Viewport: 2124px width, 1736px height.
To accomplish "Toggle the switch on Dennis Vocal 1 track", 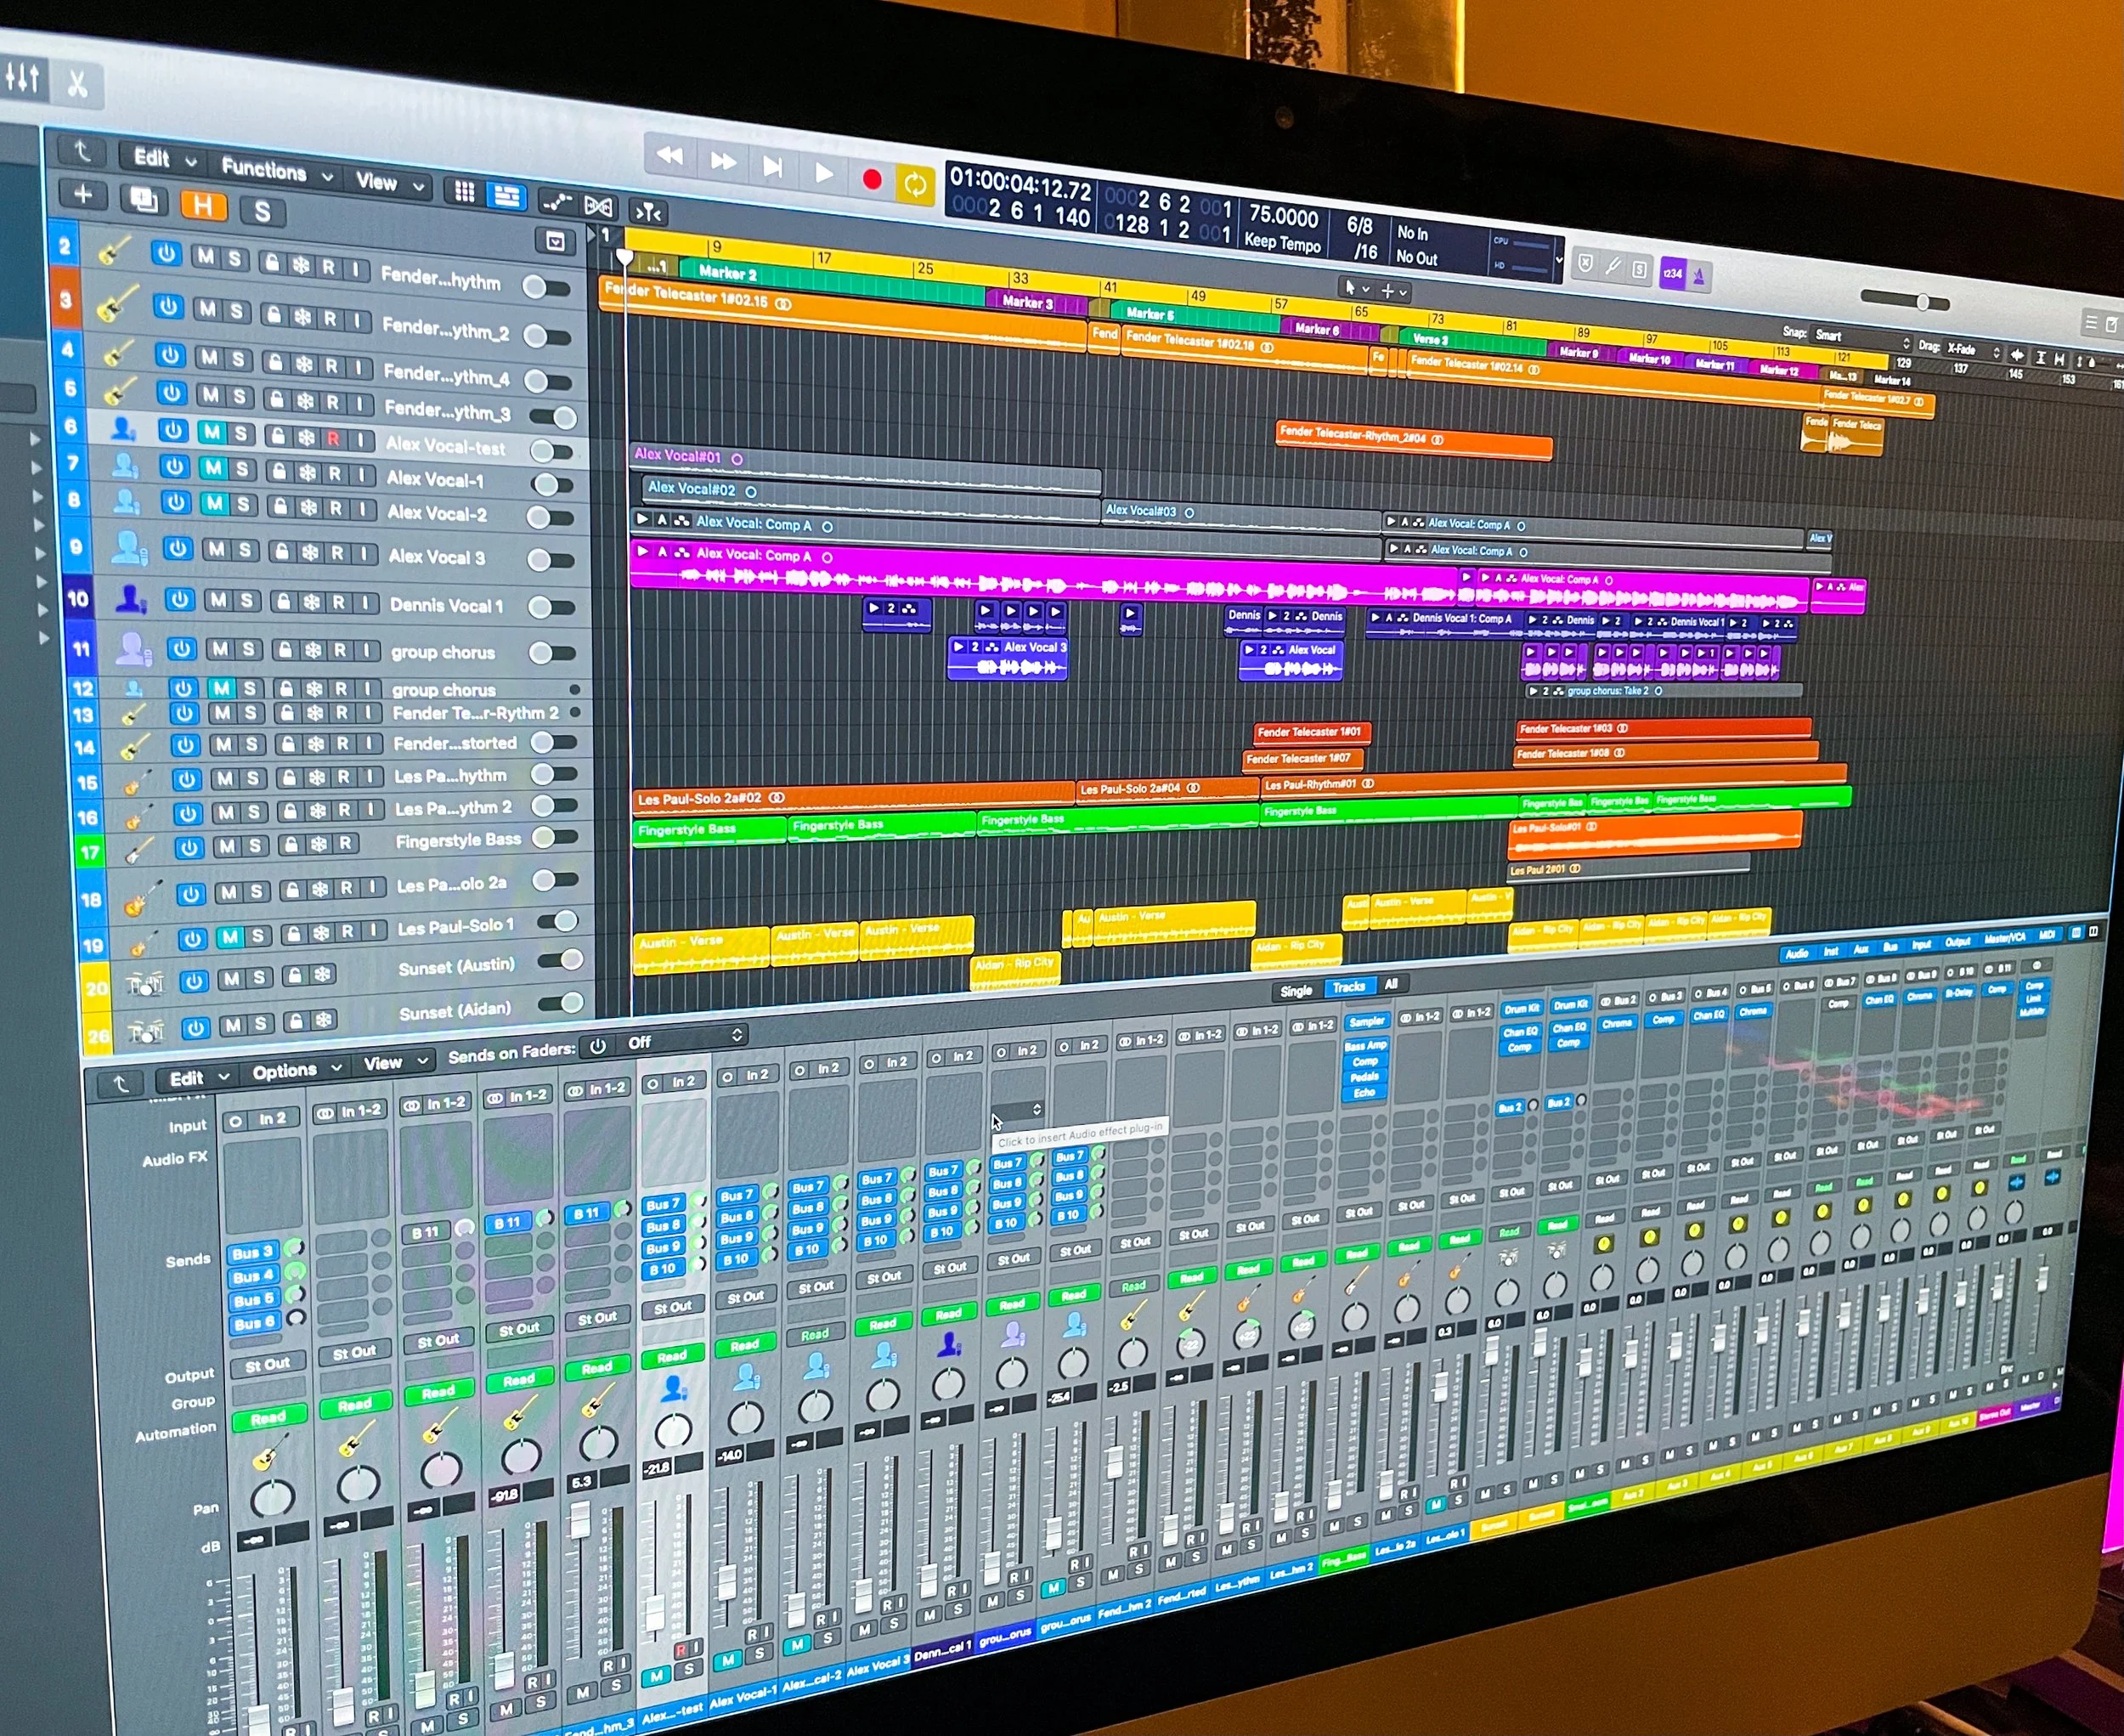I will click(x=551, y=607).
